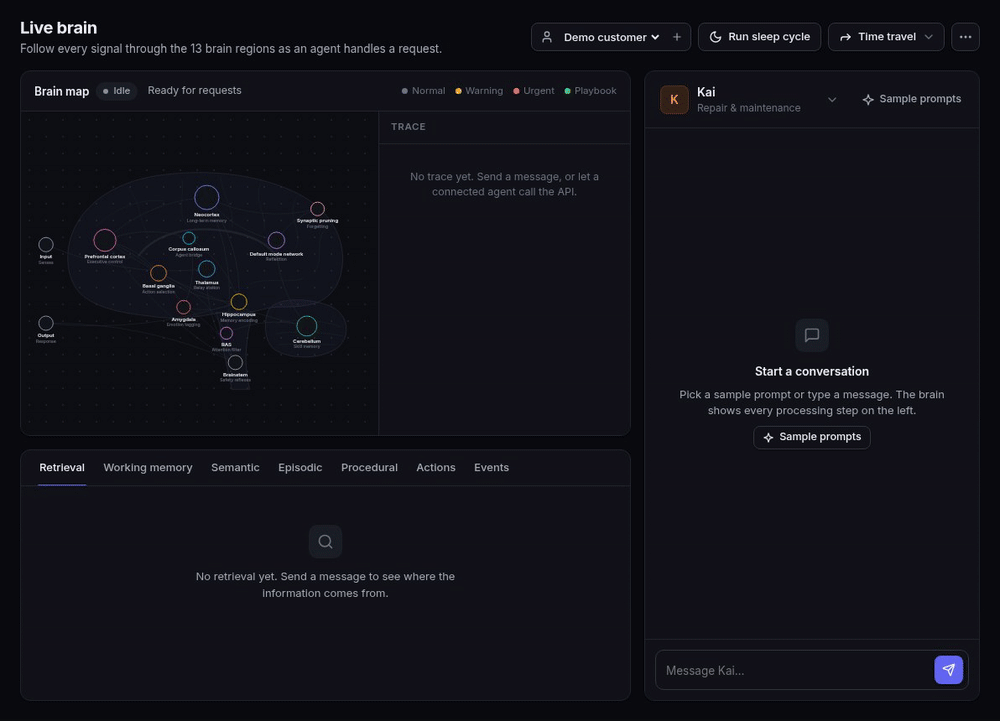The height and width of the screenshot is (721, 1000).
Task: Click the chat bubble icon above Start a conversation
Action: pyautogui.click(x=812, y=335)
